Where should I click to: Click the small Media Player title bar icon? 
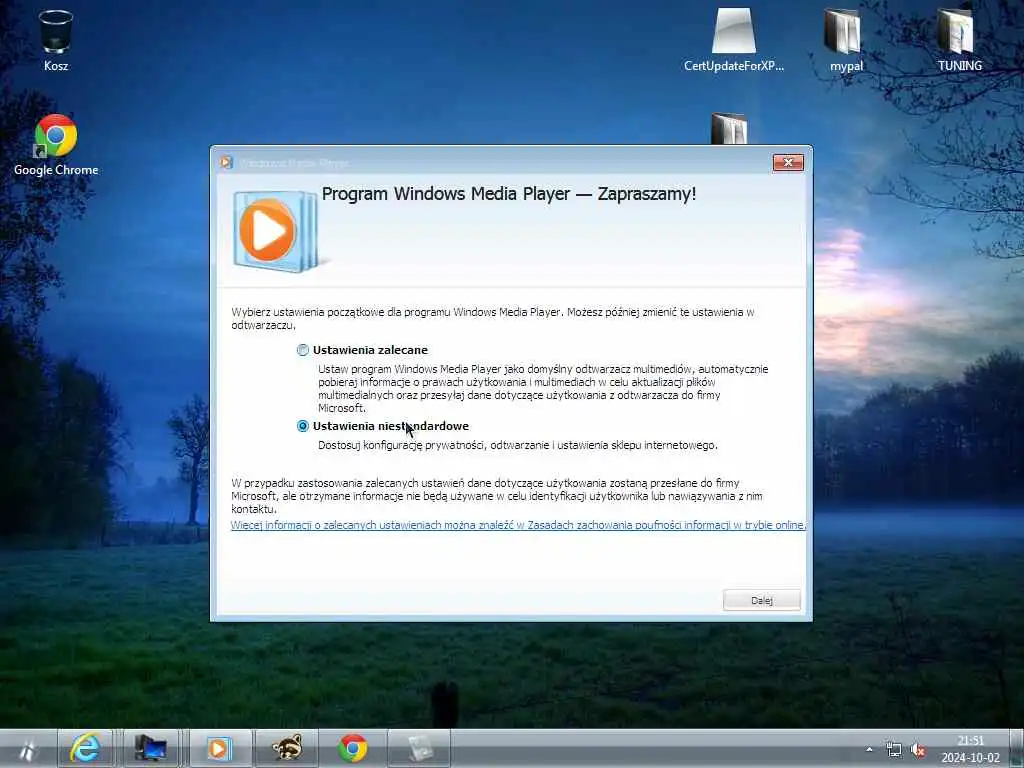tap(226, 162)
